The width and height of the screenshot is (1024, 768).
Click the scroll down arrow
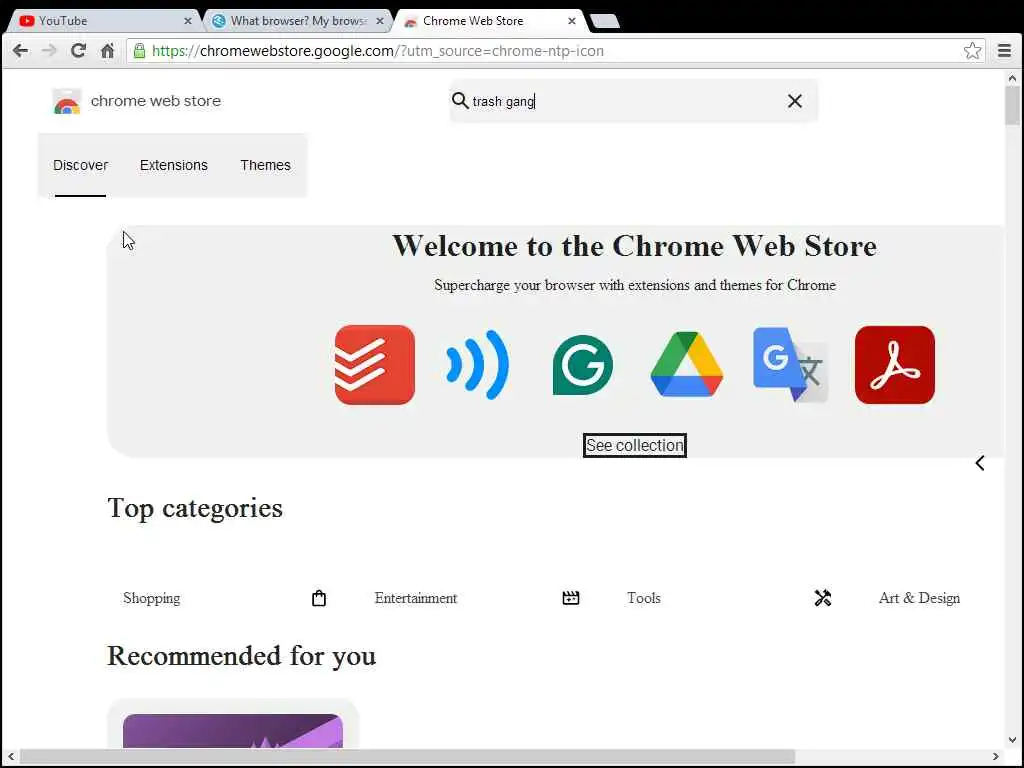click(x=1012, y=740)
